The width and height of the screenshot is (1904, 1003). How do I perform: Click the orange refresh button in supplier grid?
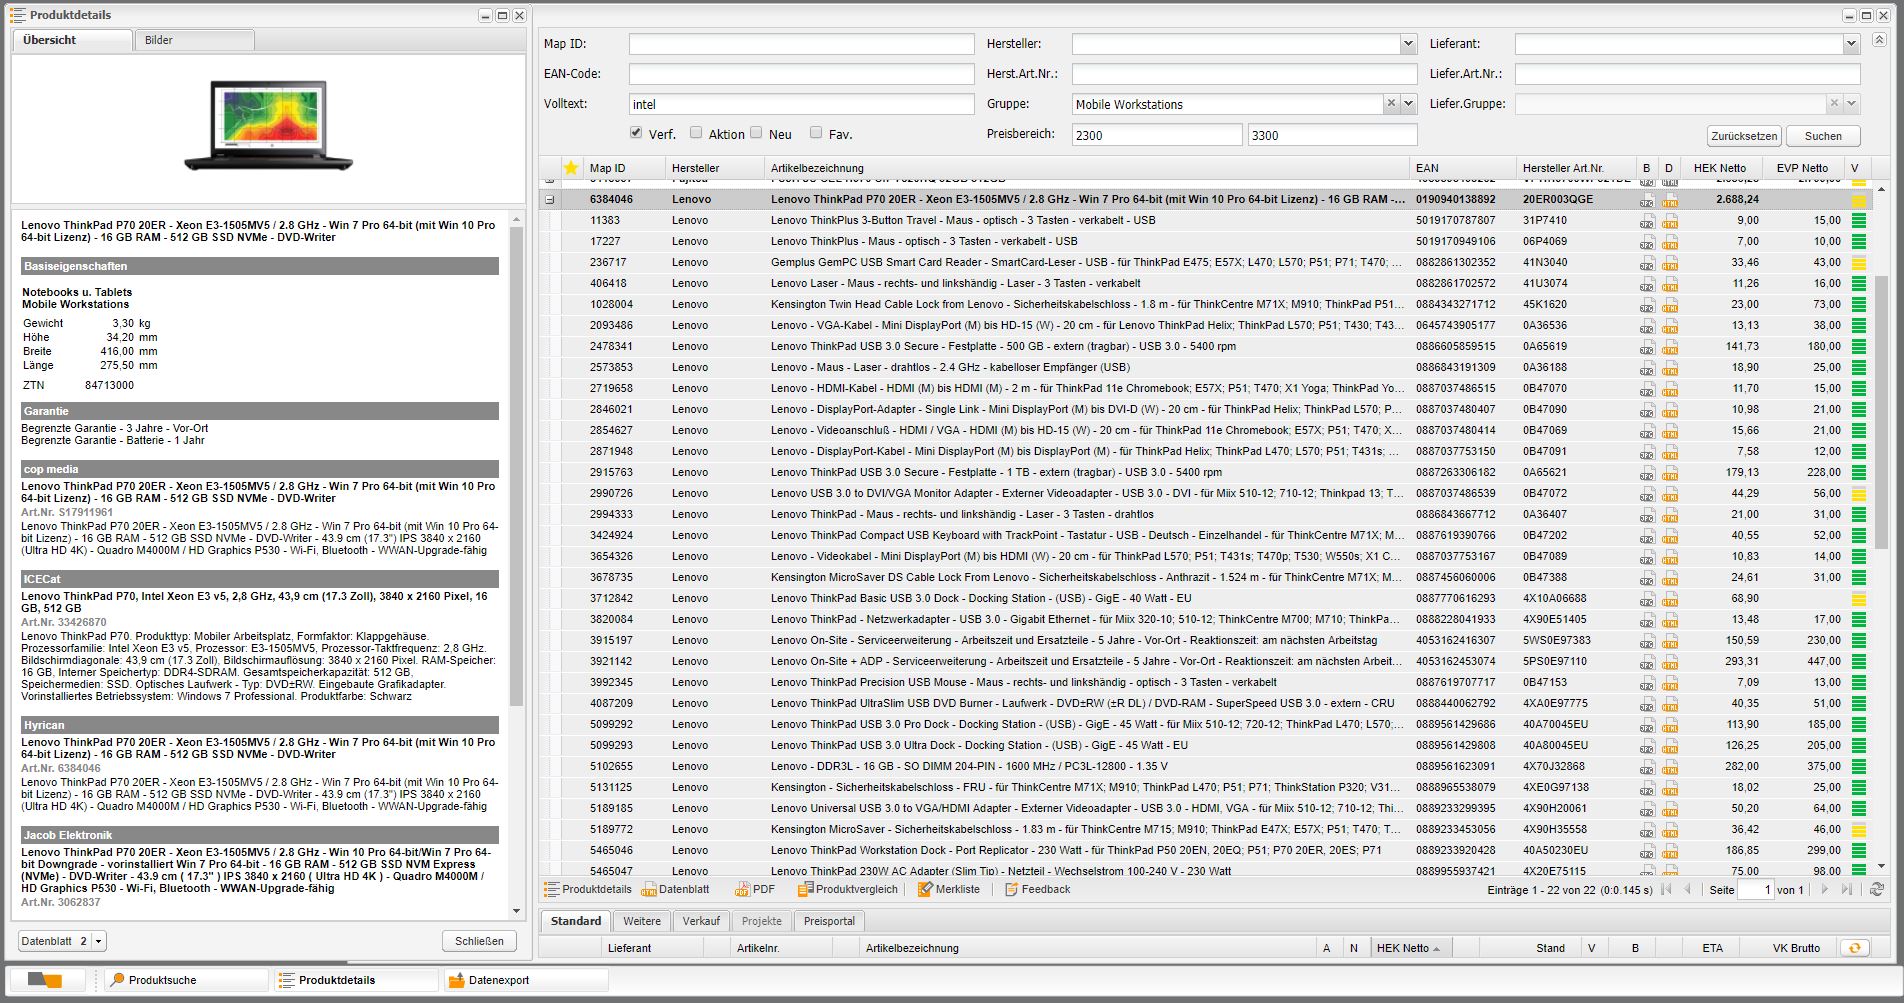coord(1855,948)
